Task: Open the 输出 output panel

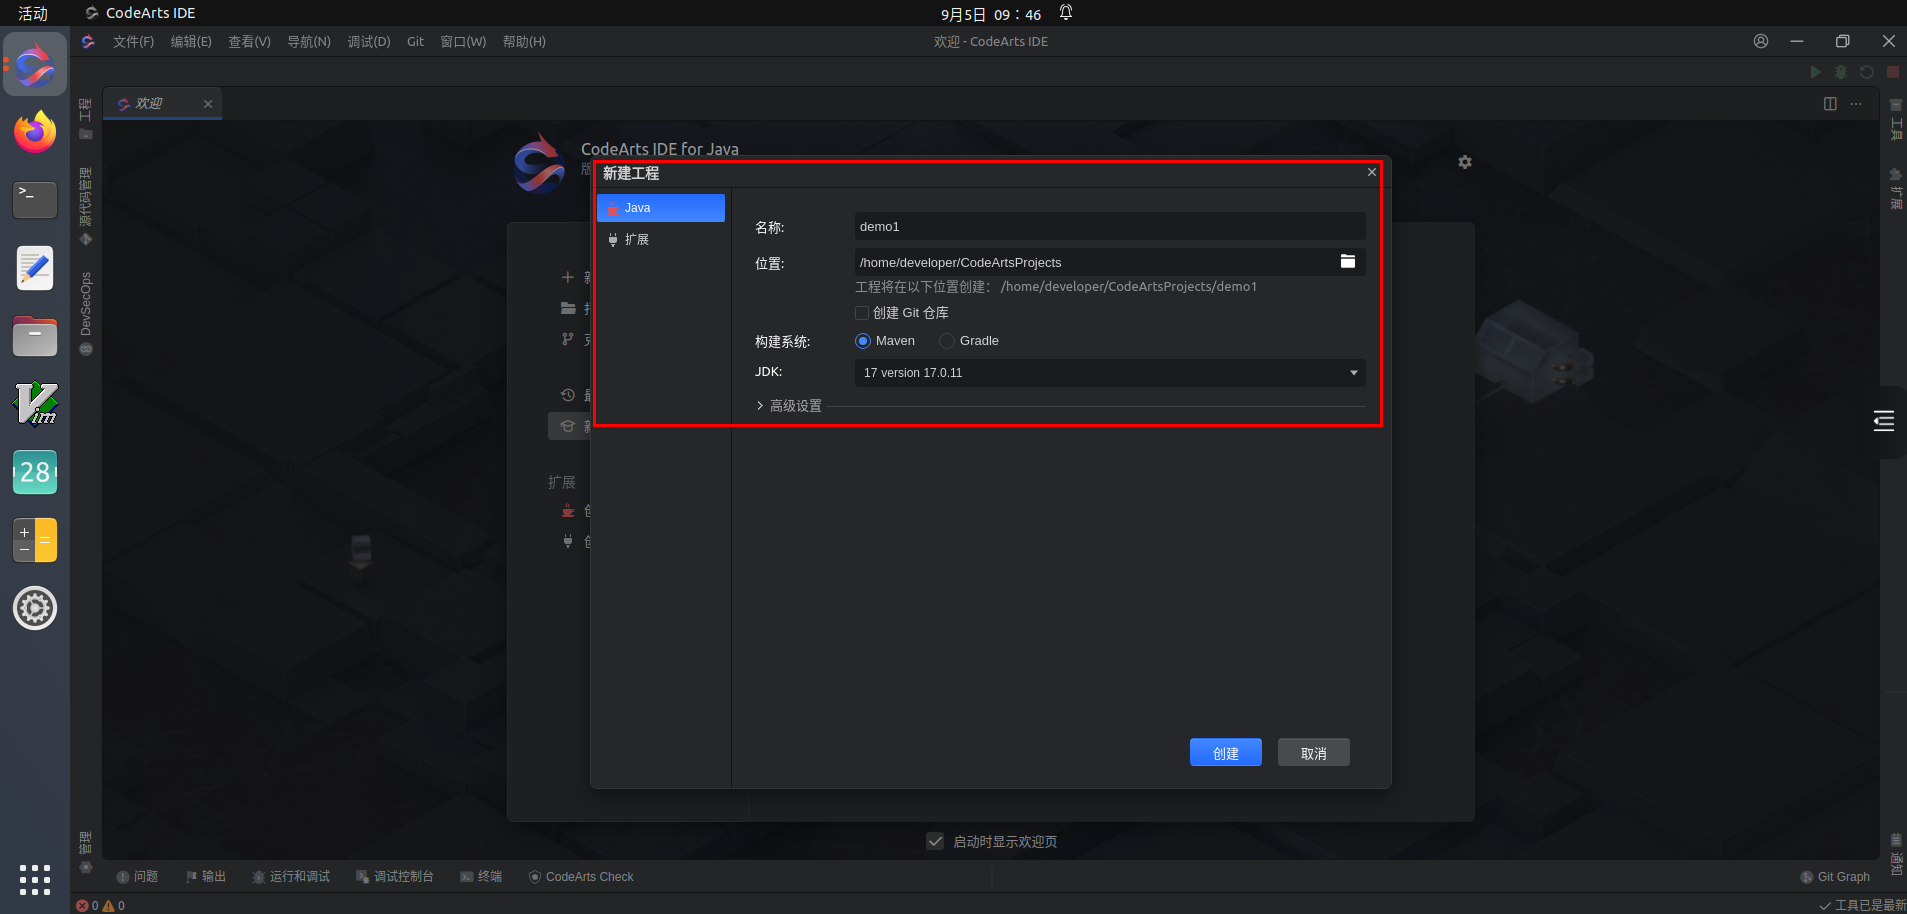Action: 205,877
